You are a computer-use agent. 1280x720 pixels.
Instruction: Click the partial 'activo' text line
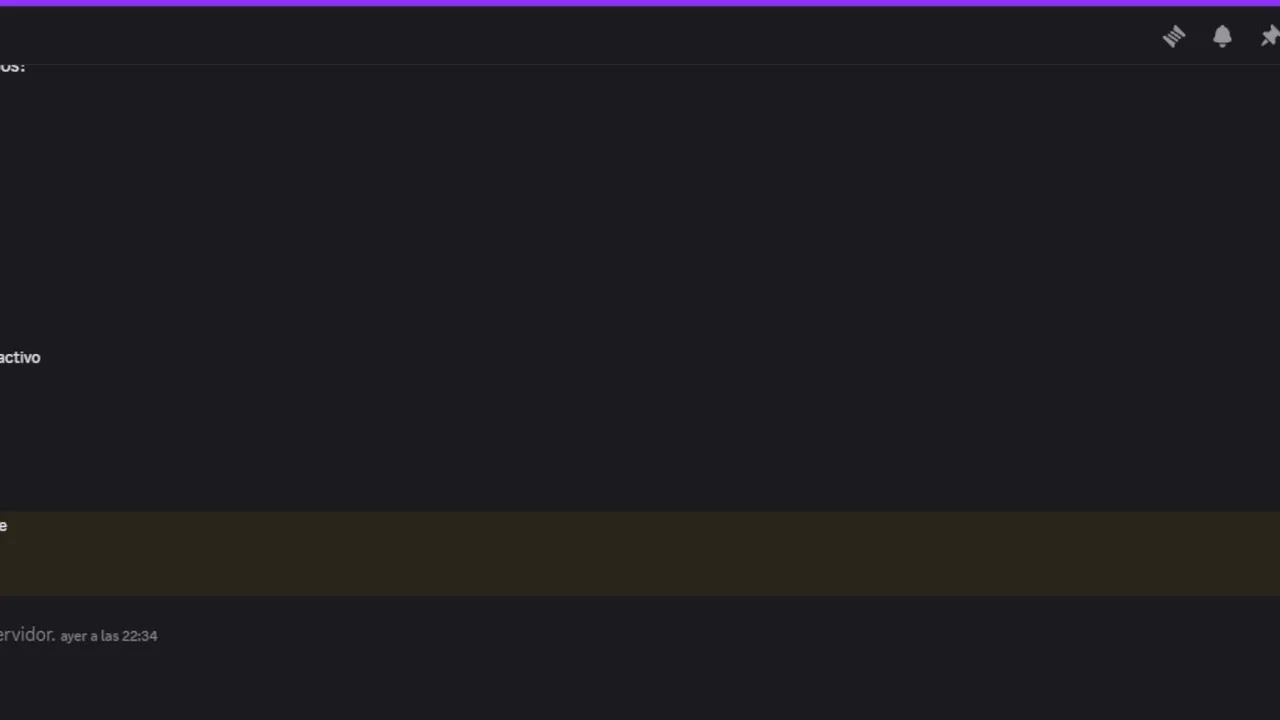point(20,357)
